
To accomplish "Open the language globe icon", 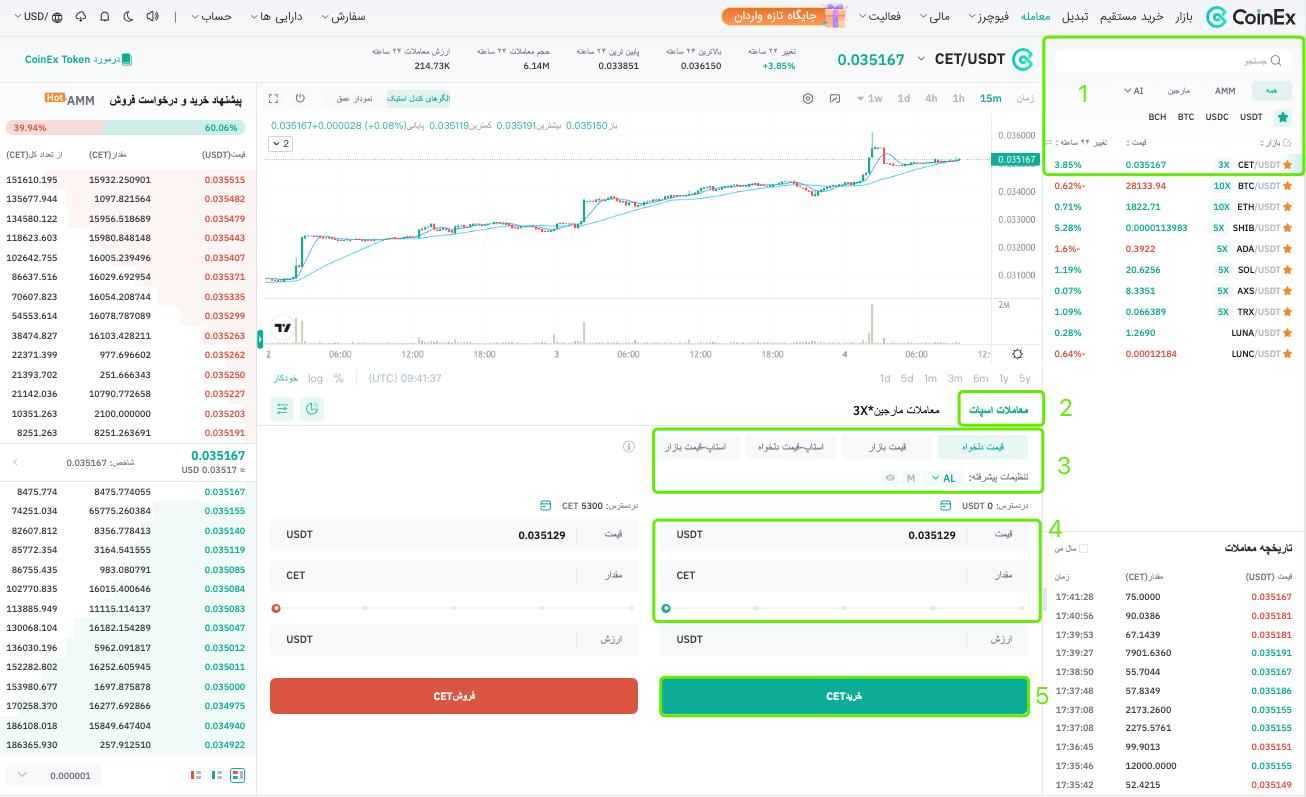I will [x=56, y=17].
